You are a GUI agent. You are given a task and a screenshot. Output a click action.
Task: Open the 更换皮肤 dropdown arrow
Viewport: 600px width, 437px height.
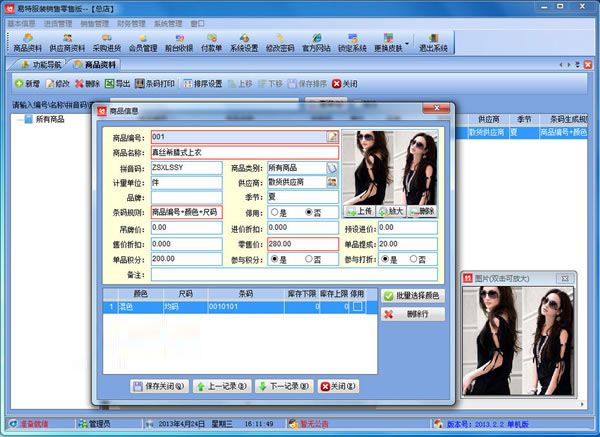coord(405,43)
